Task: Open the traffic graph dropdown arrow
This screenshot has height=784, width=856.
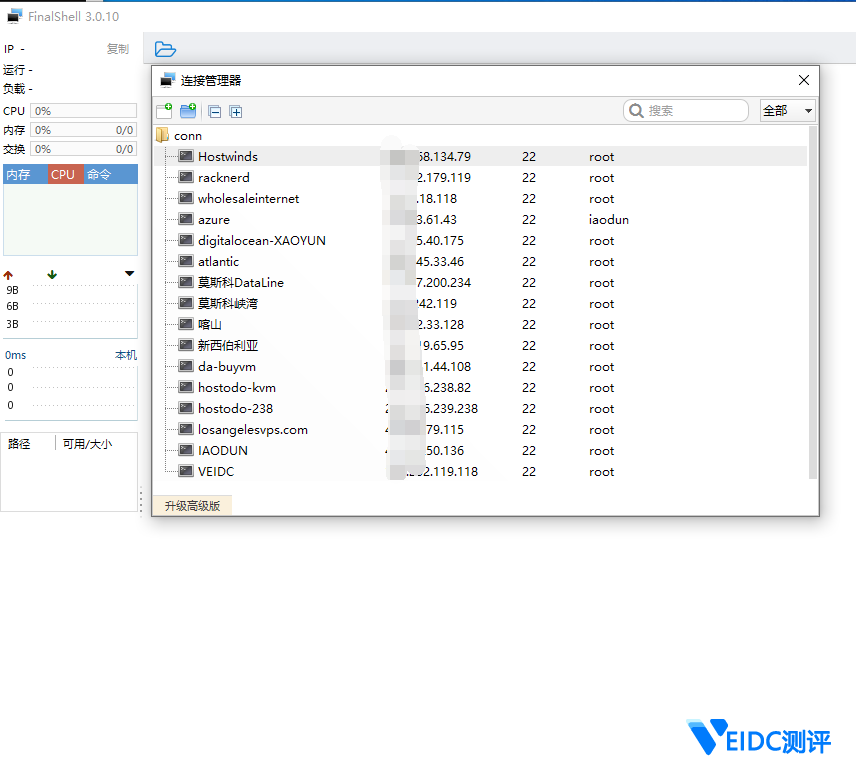Action: [x=128, y=272]
